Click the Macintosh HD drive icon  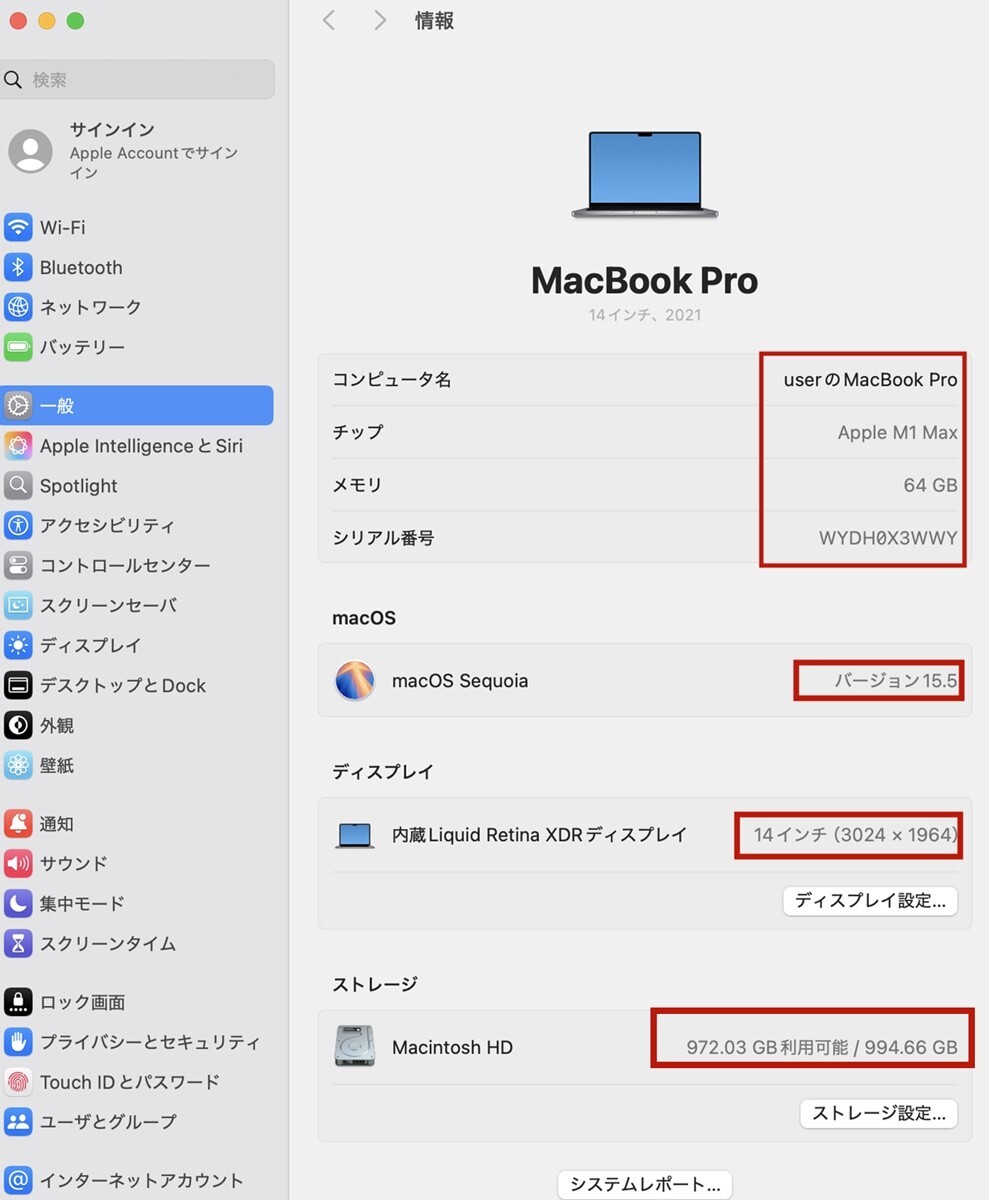[354, 1046]
